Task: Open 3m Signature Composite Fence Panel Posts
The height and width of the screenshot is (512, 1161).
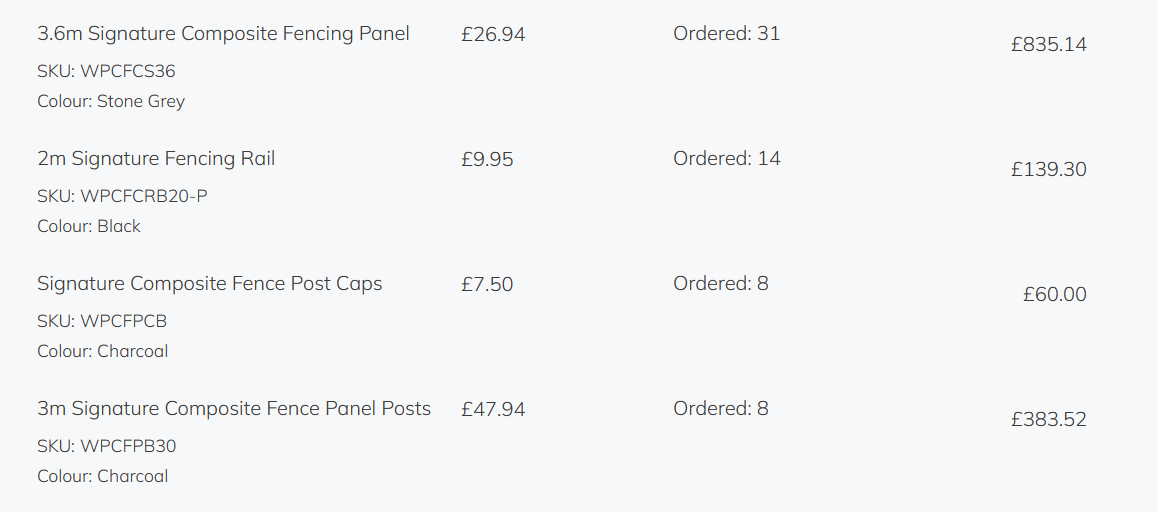Action: pos(234,409)
